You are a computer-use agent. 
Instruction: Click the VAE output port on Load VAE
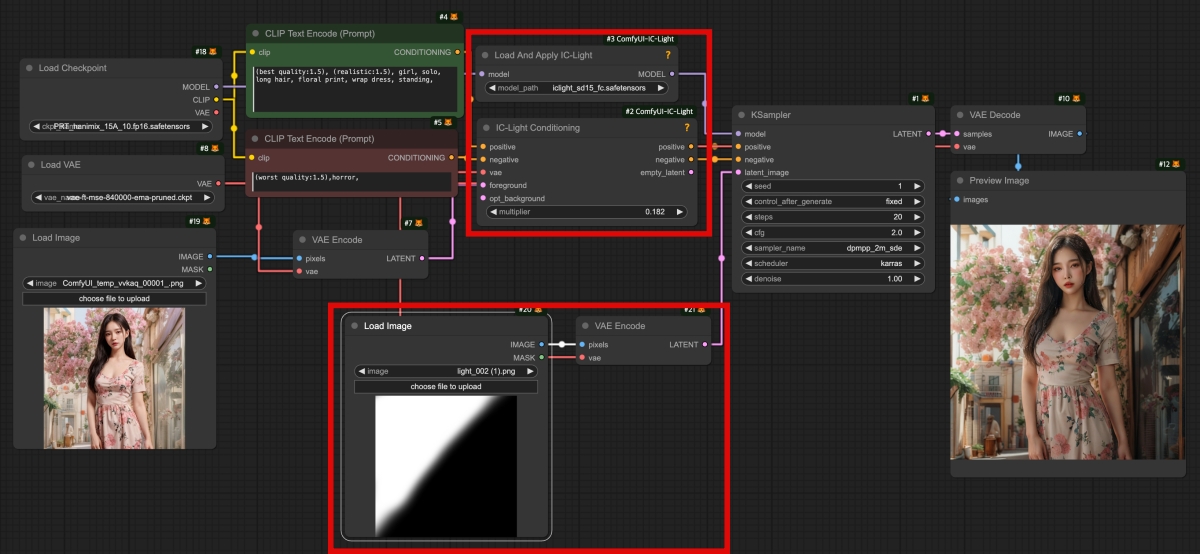pyautogui.click(x=216, y=184)
